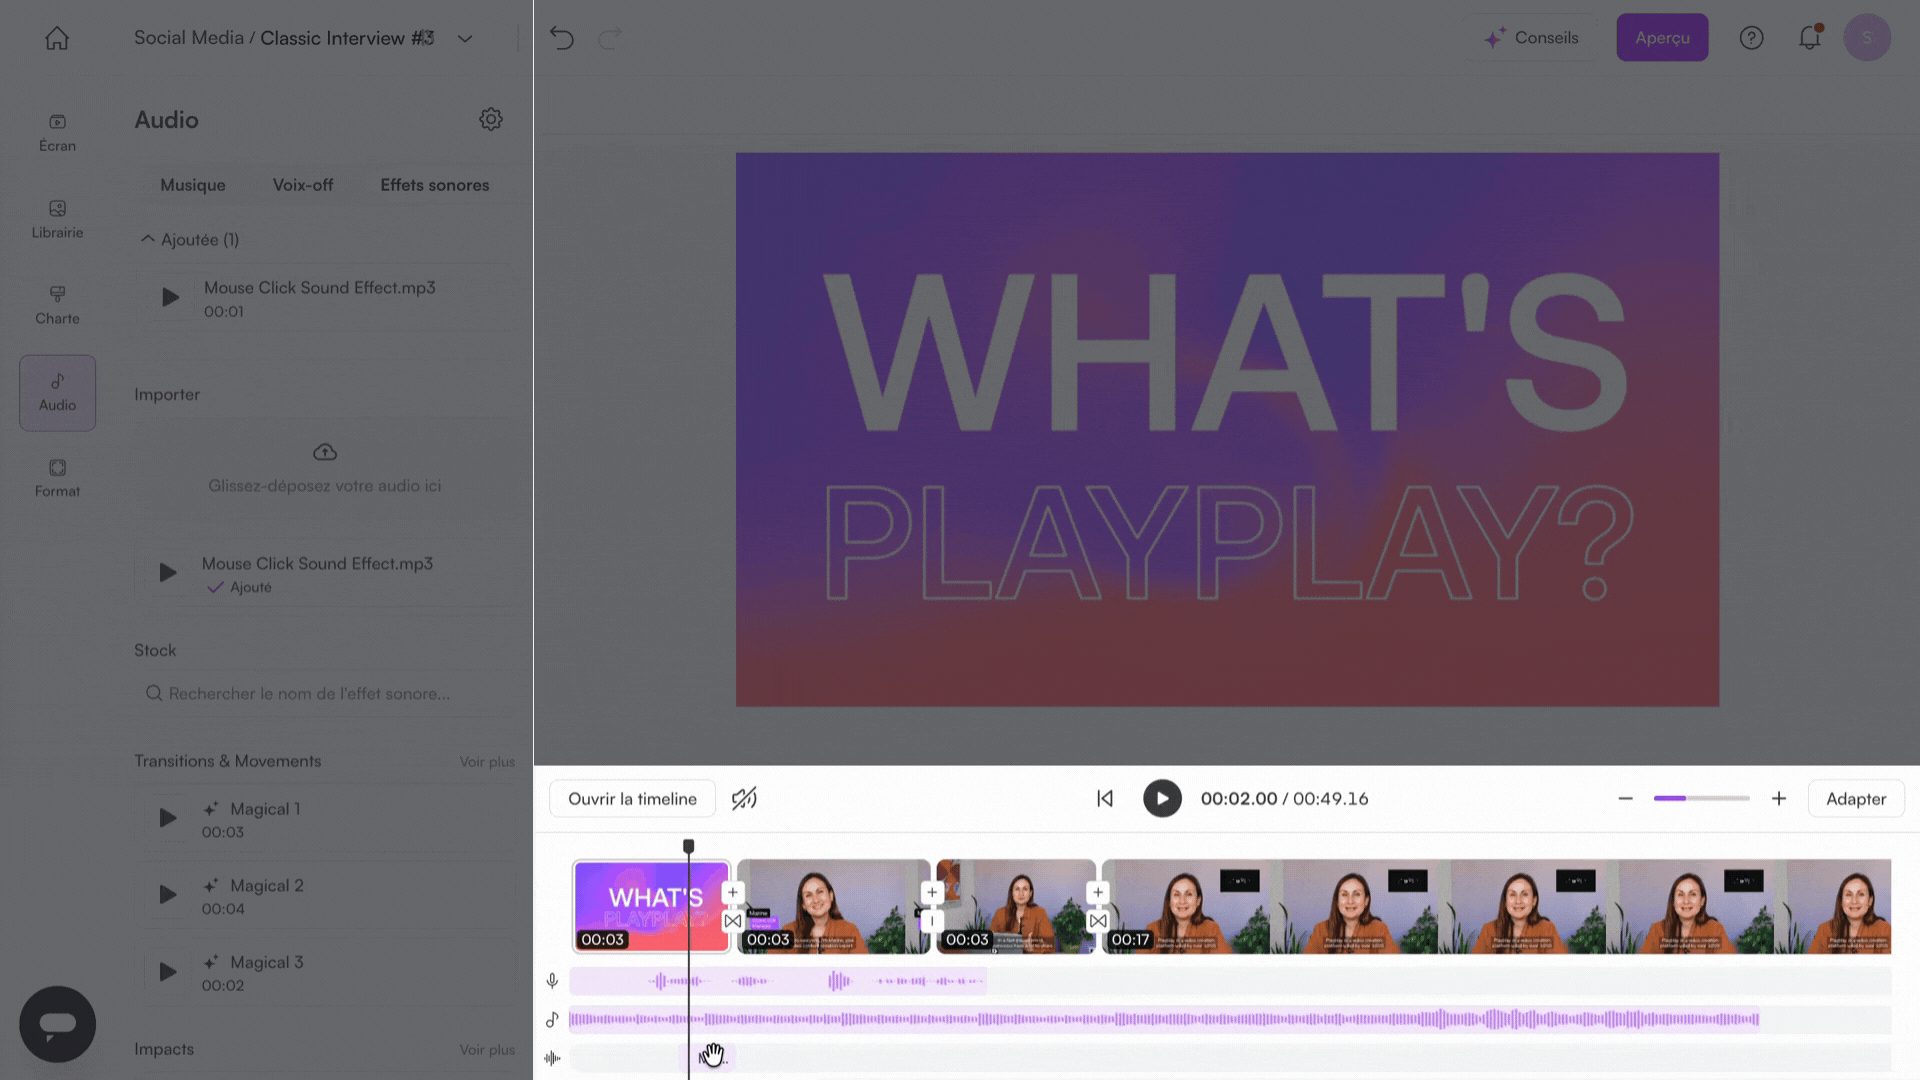This screenshot has width=1920, height=1080.
Task: Expand project name dropdown chevron
Action: 465,39
